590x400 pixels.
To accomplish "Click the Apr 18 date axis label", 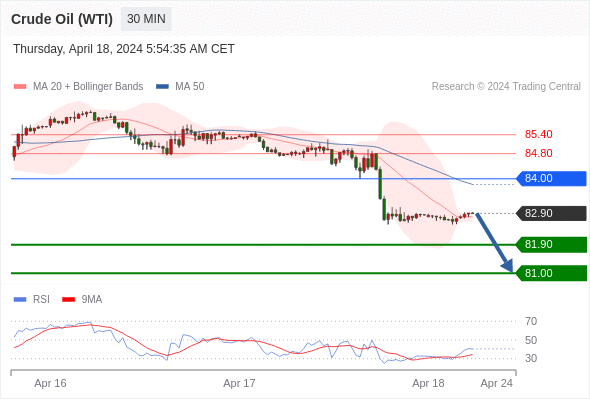I will pyautogui.click(x=428, y=383).
